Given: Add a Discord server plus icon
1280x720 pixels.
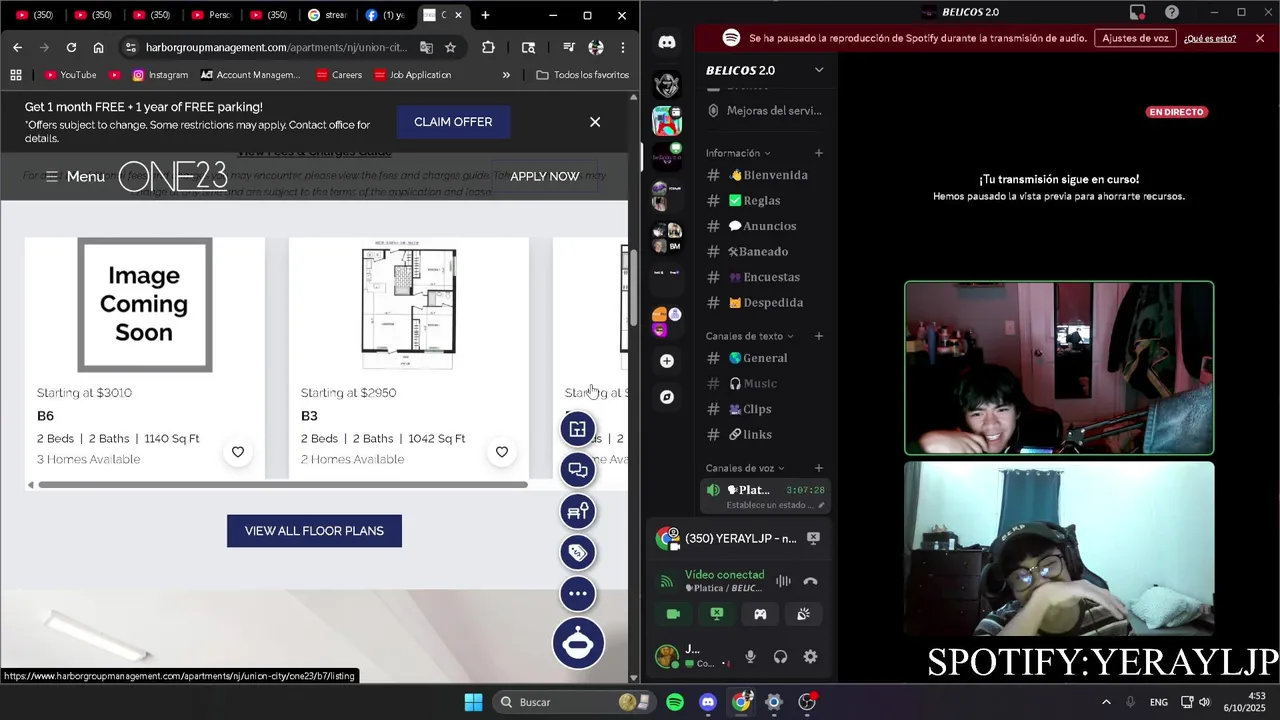Looking at the screenshot, I should pos(667,361).
